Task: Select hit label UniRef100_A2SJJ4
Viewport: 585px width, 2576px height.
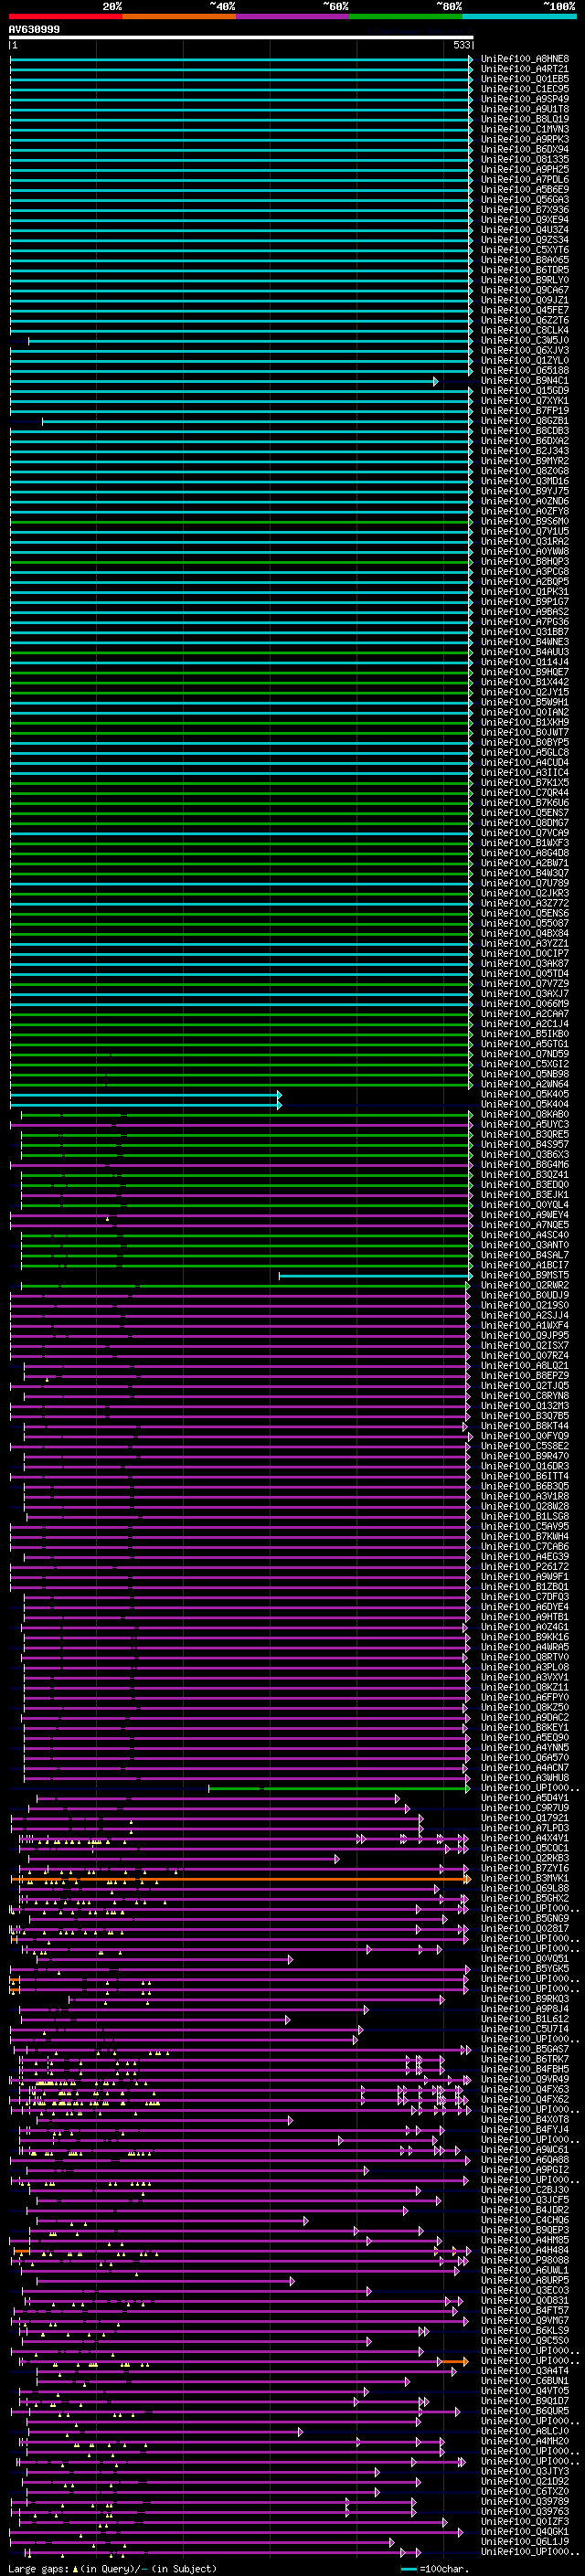Action: coord(525,1316)
